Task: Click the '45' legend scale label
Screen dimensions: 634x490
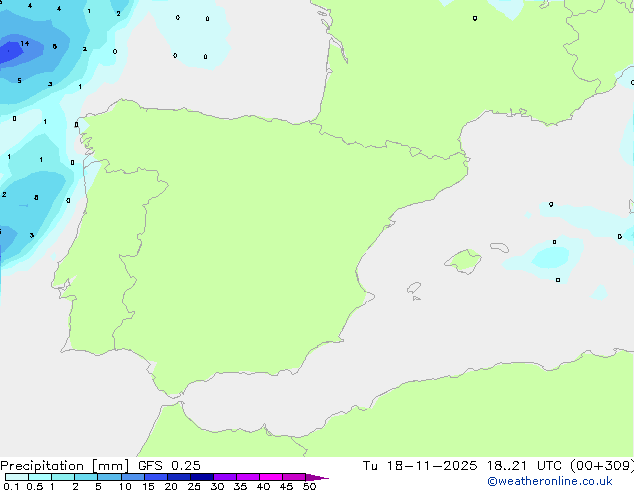Action: (x=286, y=486)
